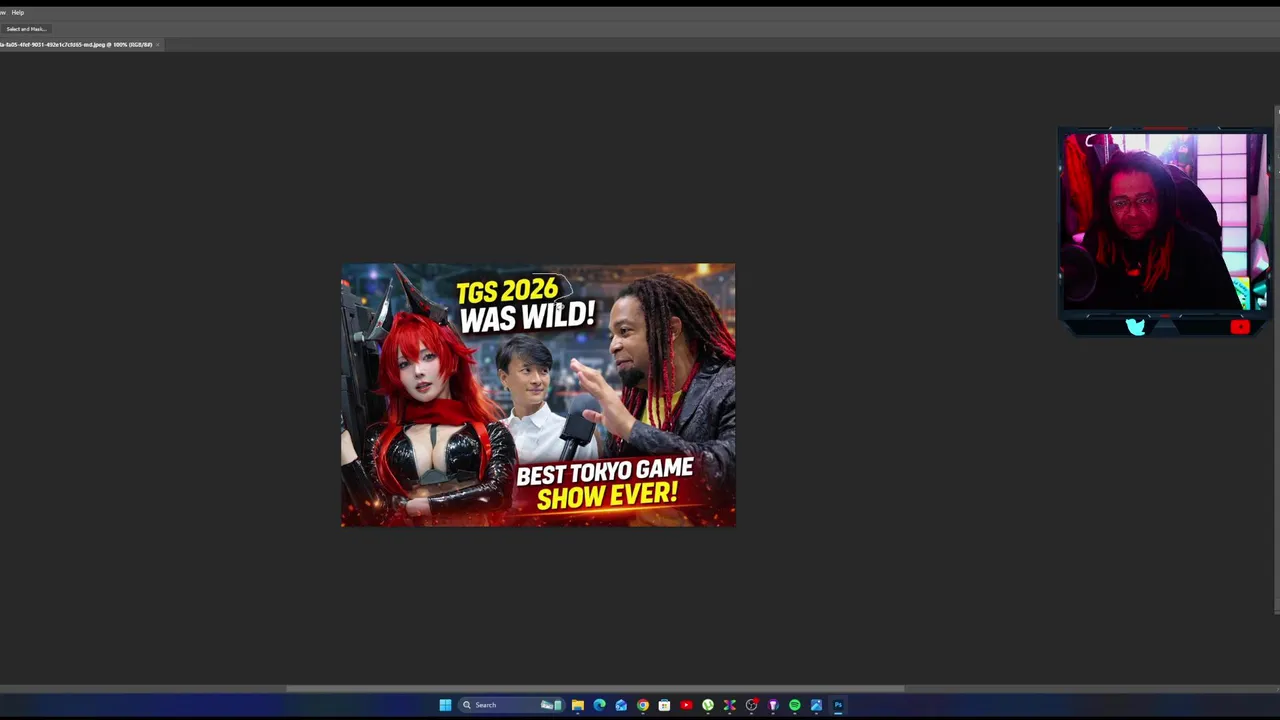
Task: Click the Select and Mask button
Action: pyautogui.click(x=26, y=29)
